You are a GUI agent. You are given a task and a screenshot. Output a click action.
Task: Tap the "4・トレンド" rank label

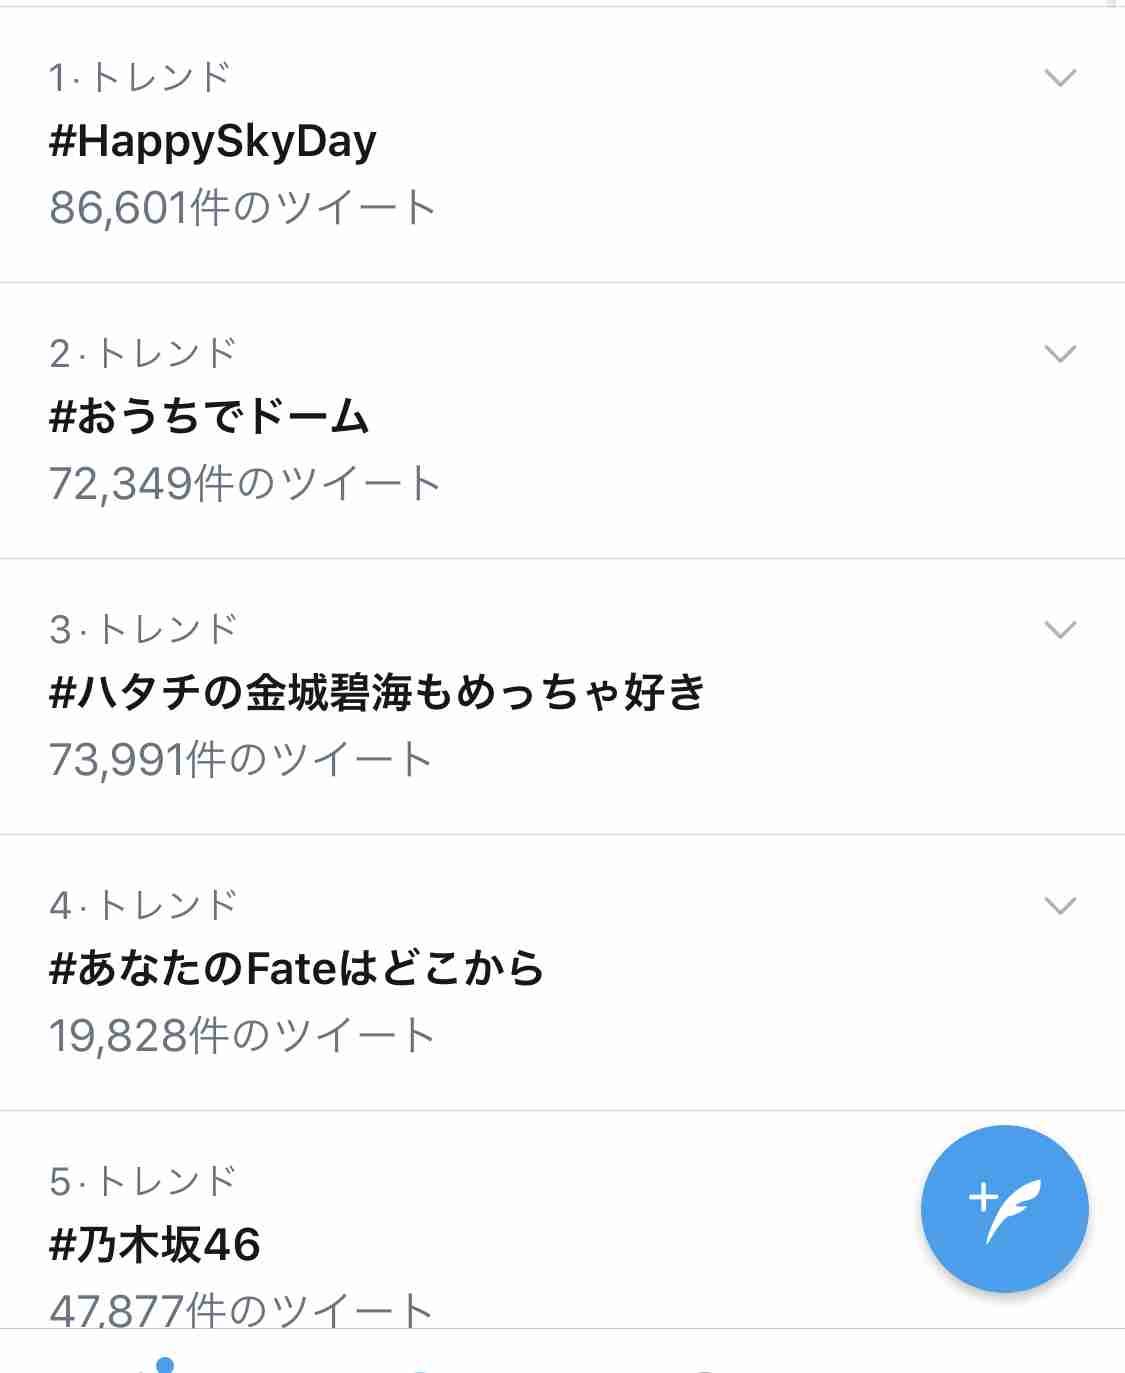click(142, 906)
